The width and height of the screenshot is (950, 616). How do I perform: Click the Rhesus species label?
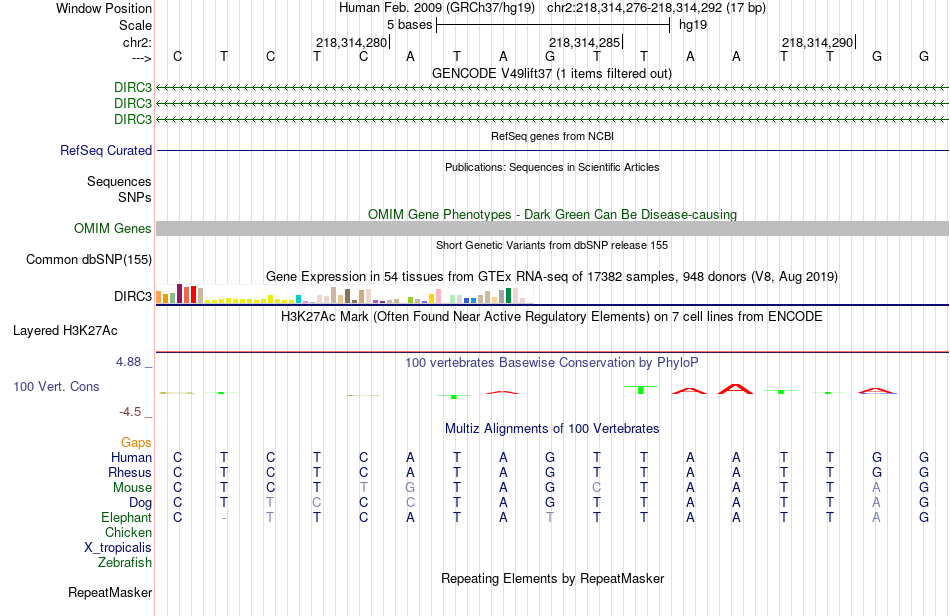tap(130, 472)
